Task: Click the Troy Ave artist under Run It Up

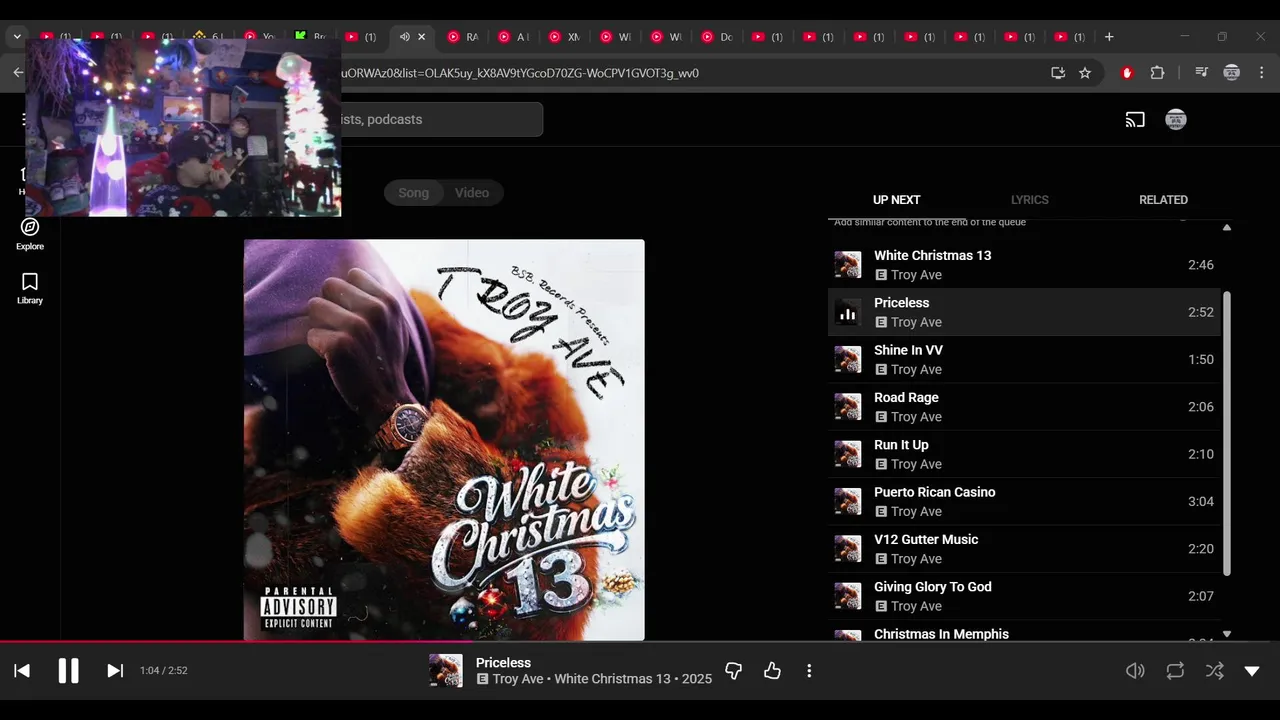Action: [916, 464]
